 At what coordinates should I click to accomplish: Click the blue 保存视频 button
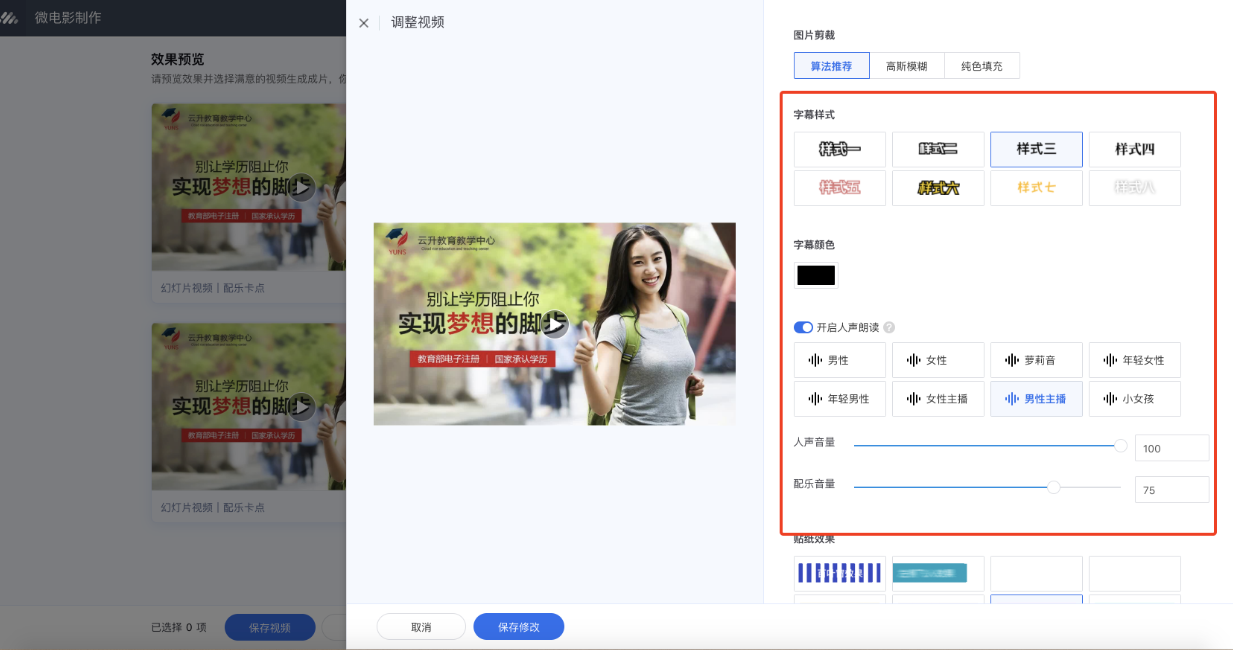pos(269,626)
